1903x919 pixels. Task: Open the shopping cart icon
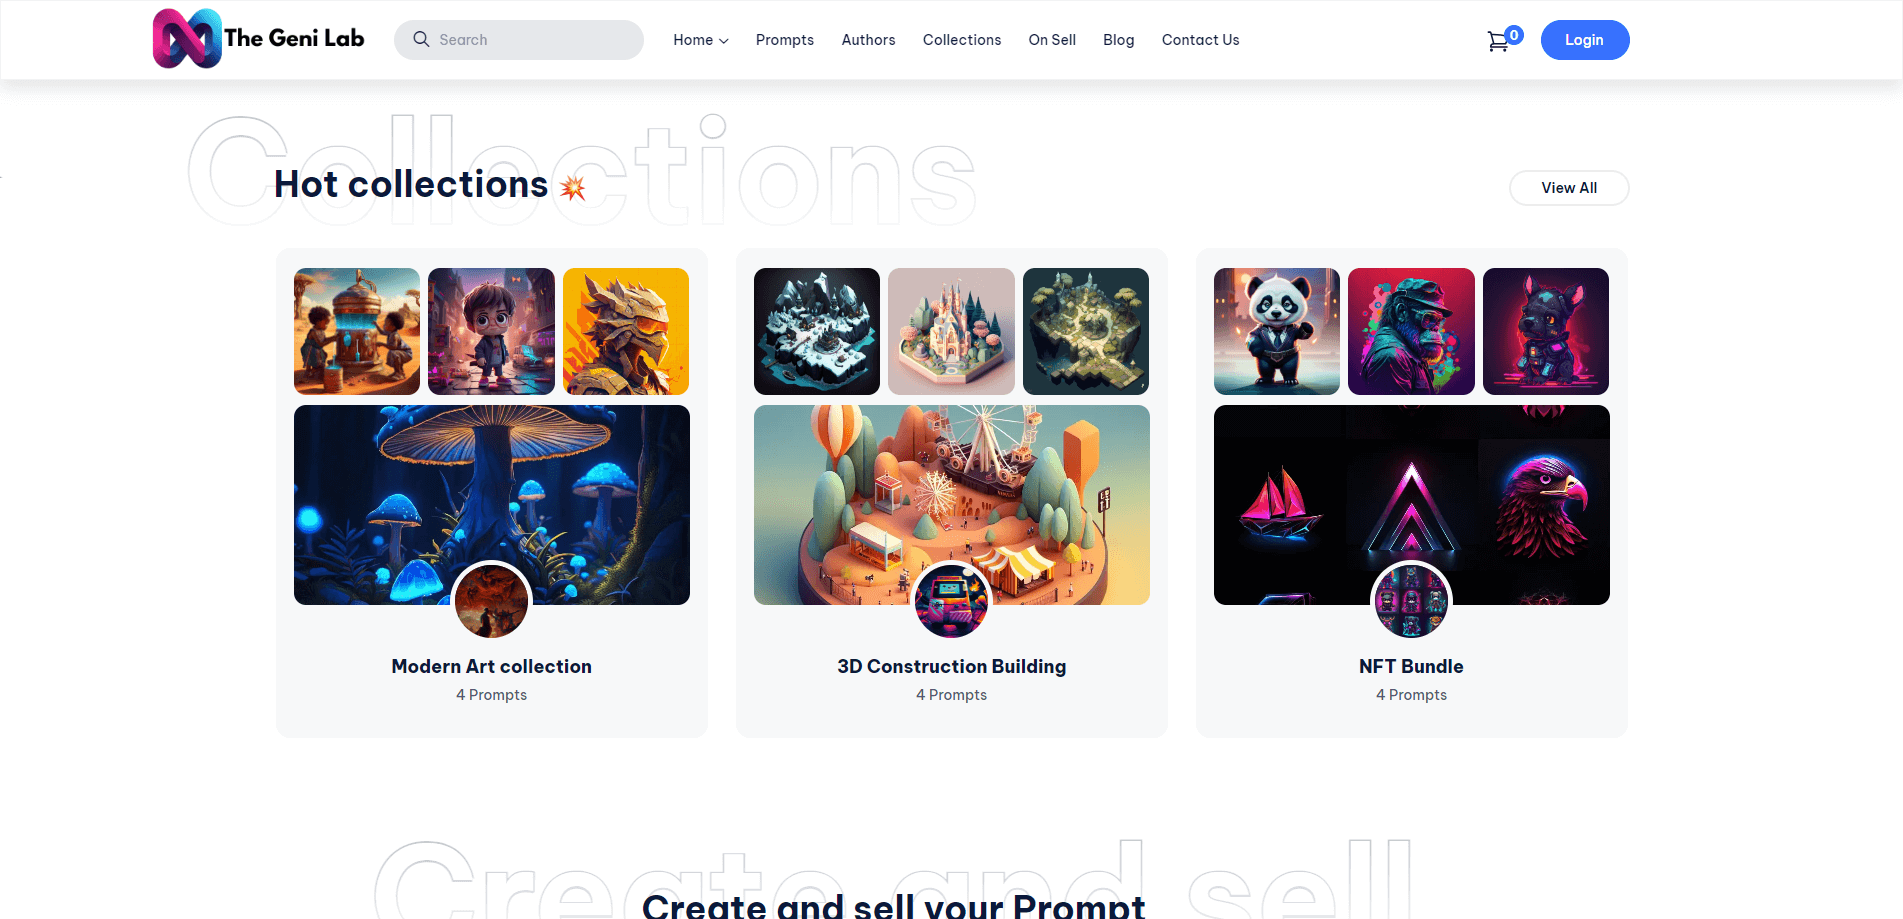(1497, 42)
